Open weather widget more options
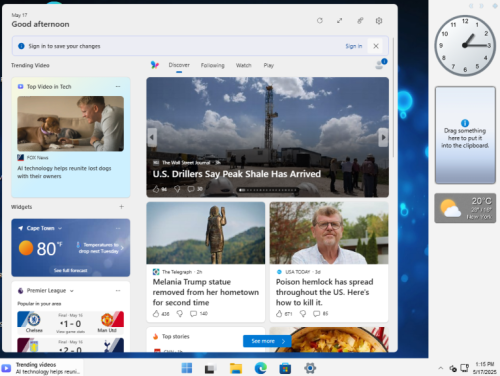This screenshot has width=500, height=376. pos(118,228)
